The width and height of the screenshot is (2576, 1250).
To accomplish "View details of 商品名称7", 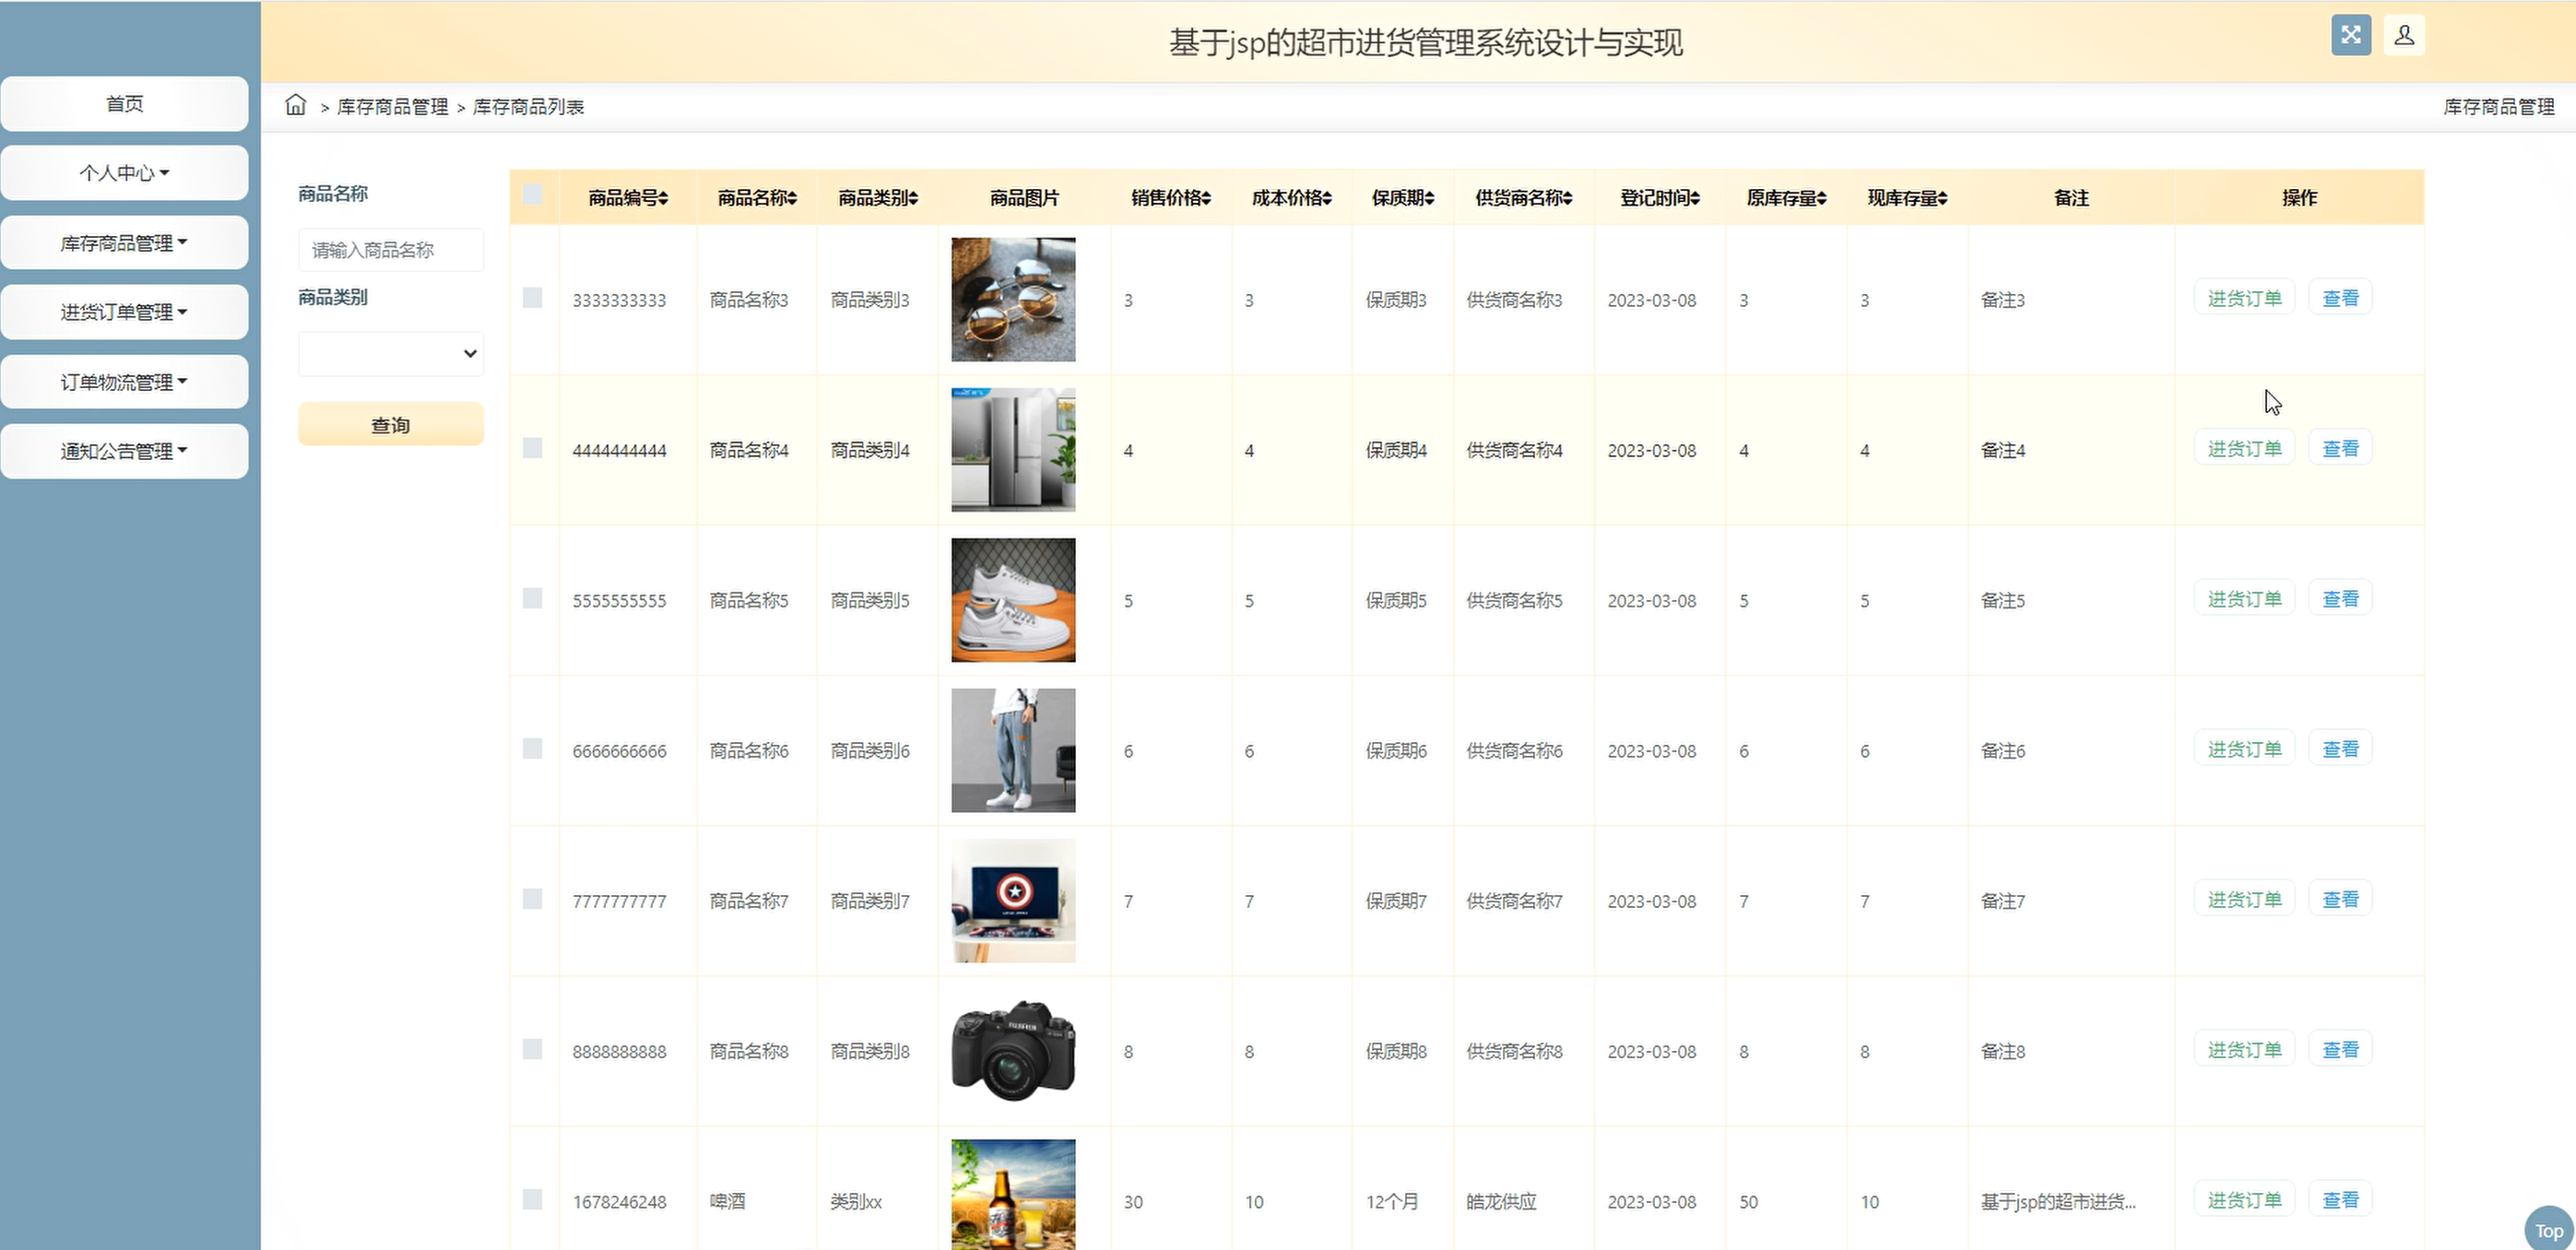I will click(2340, 899).
